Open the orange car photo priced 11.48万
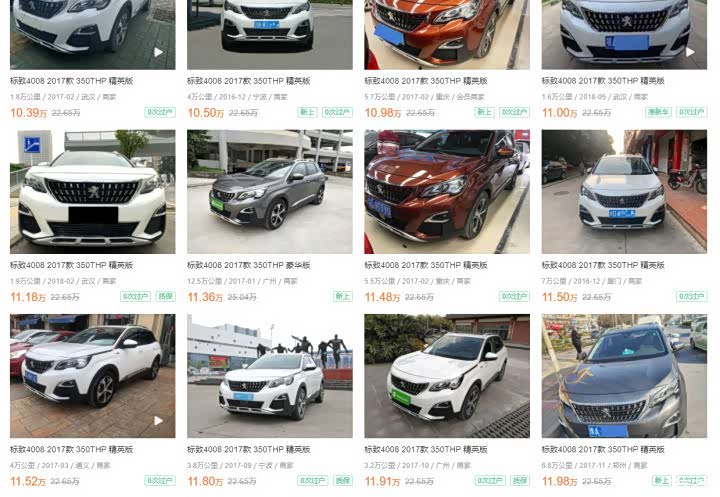 pos(447,192)
